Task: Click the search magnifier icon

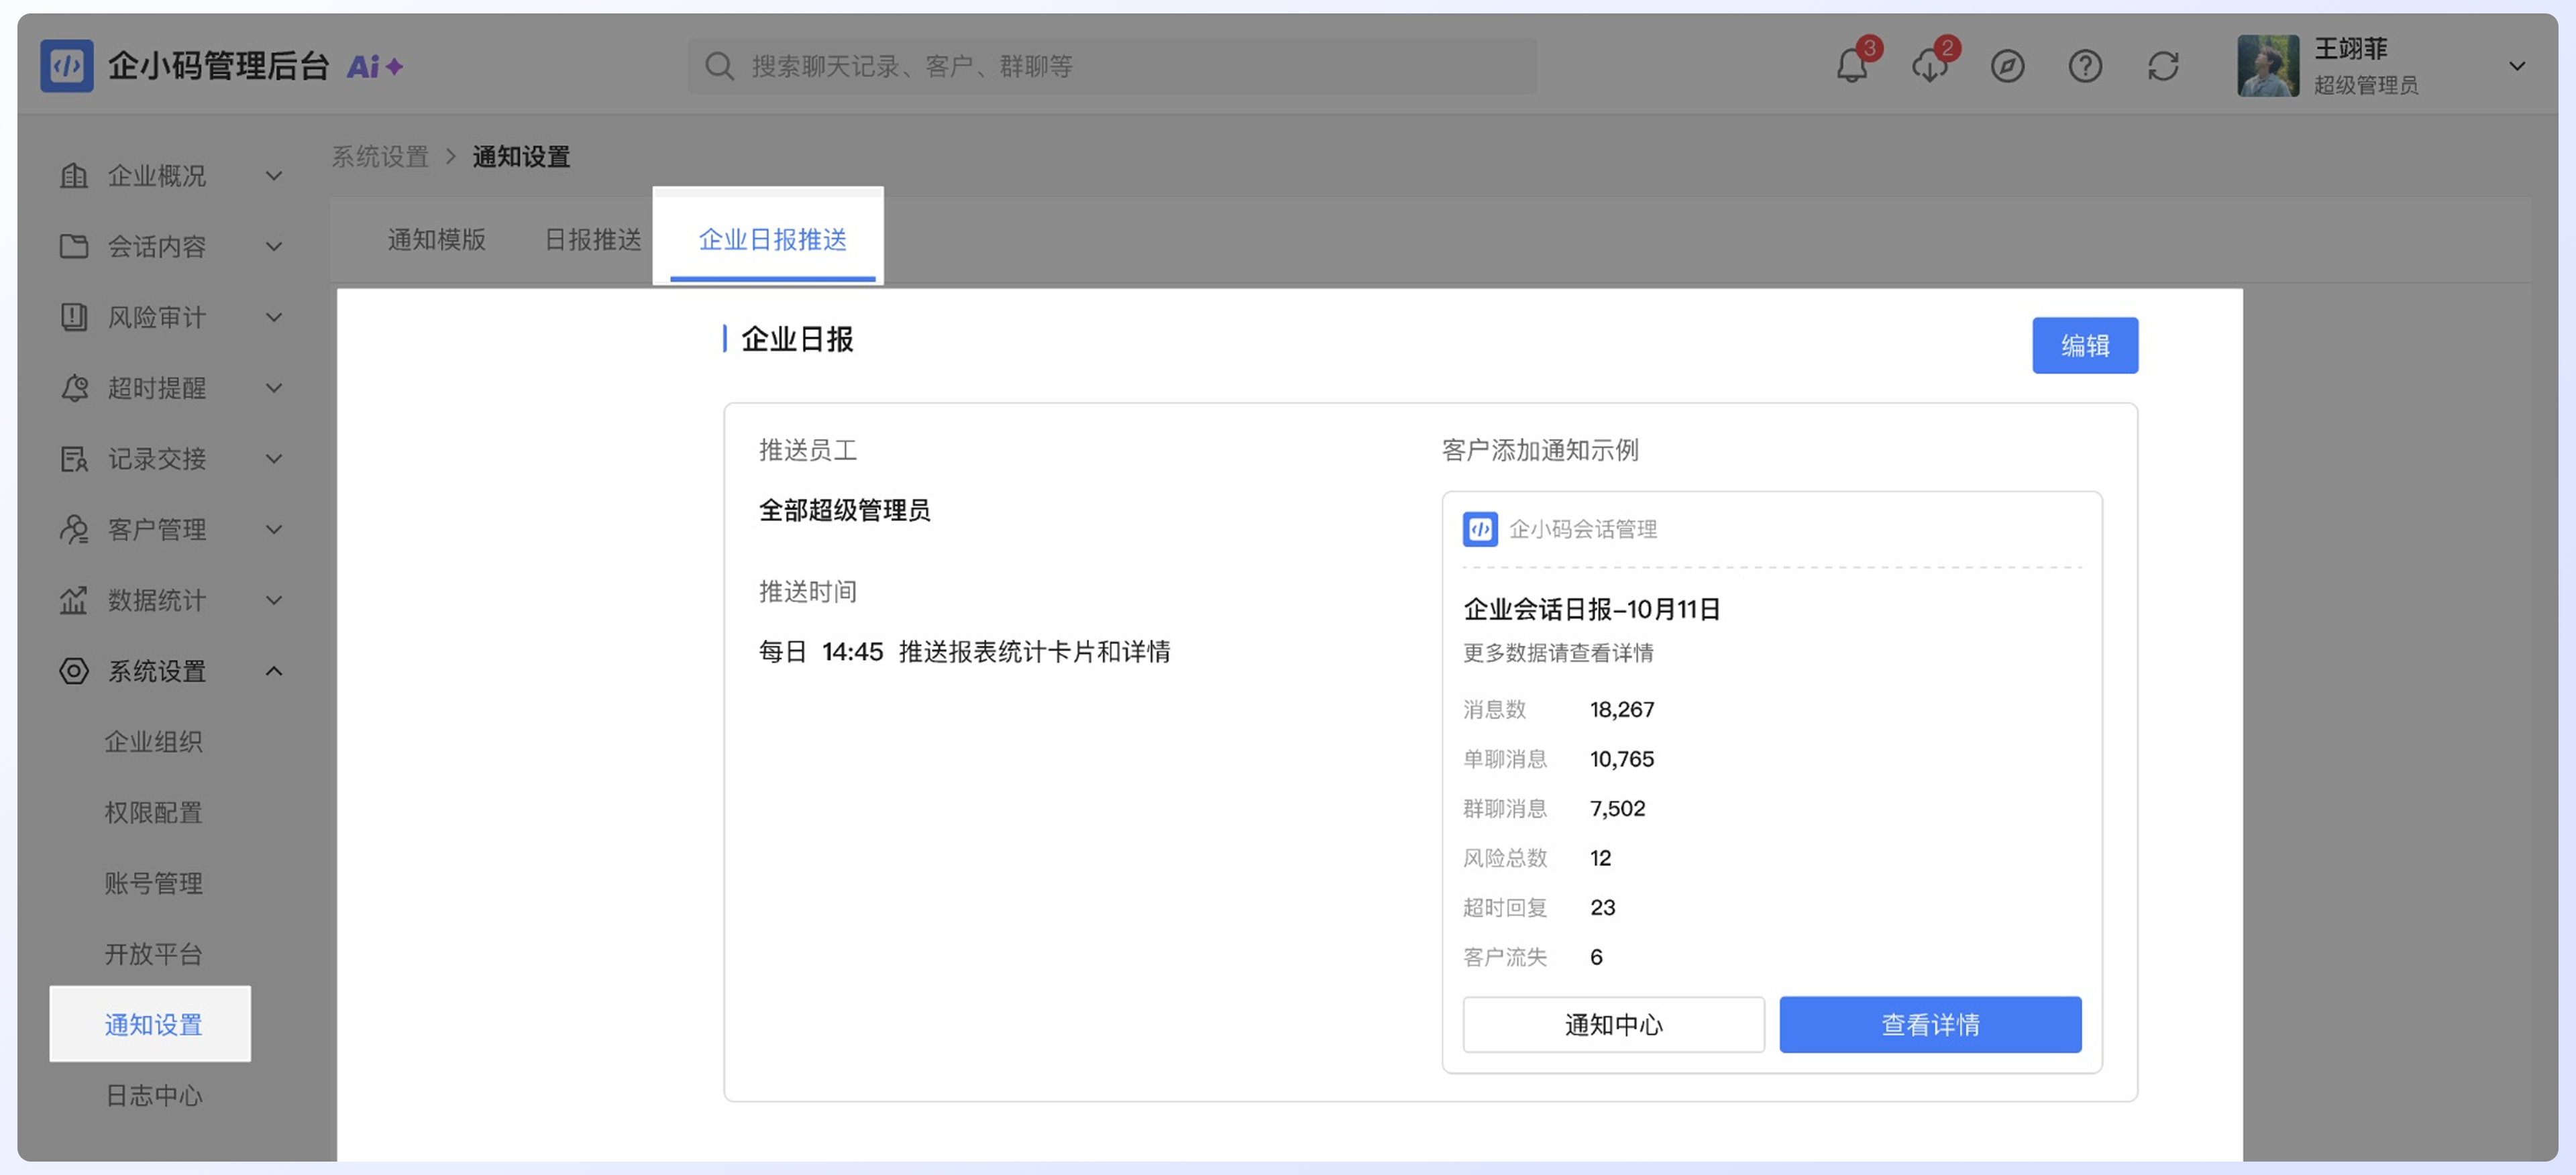Action: pyautogui.click(x=719, y=66)
